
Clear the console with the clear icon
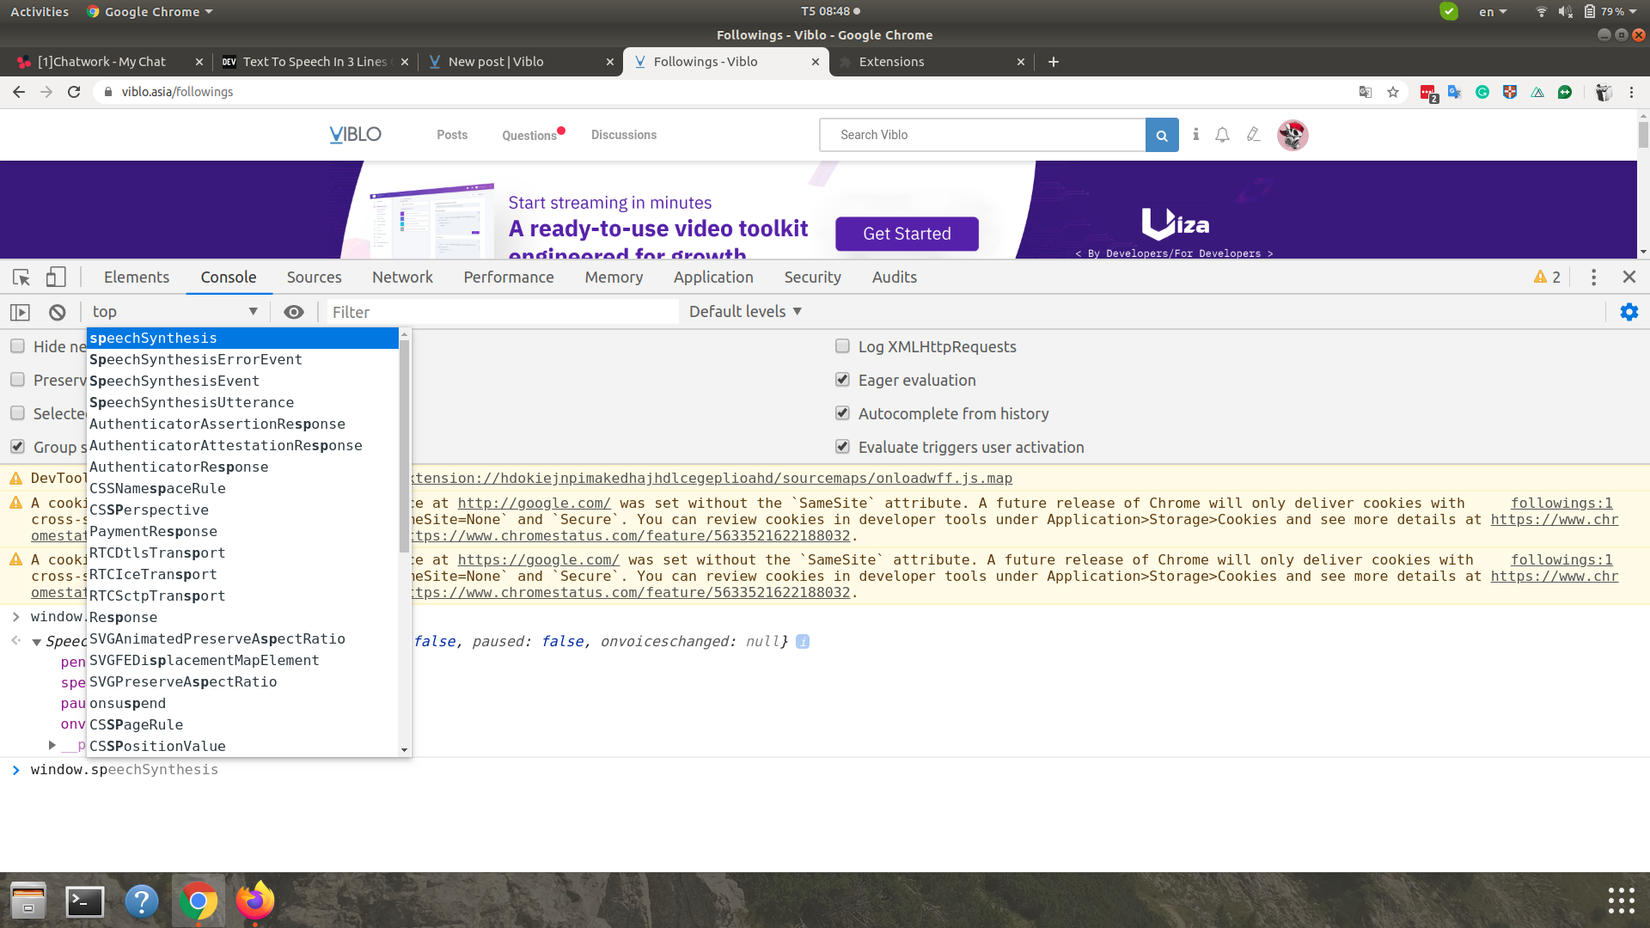[x=57, y=312]
